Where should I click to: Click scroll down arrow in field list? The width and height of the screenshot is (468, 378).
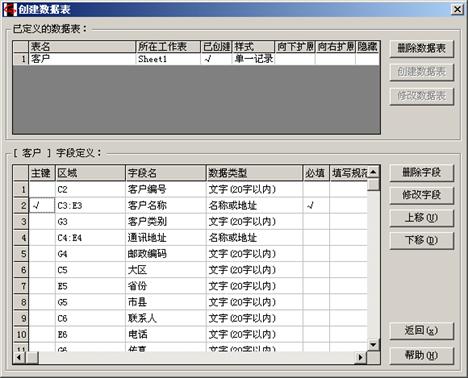point(373,345)
